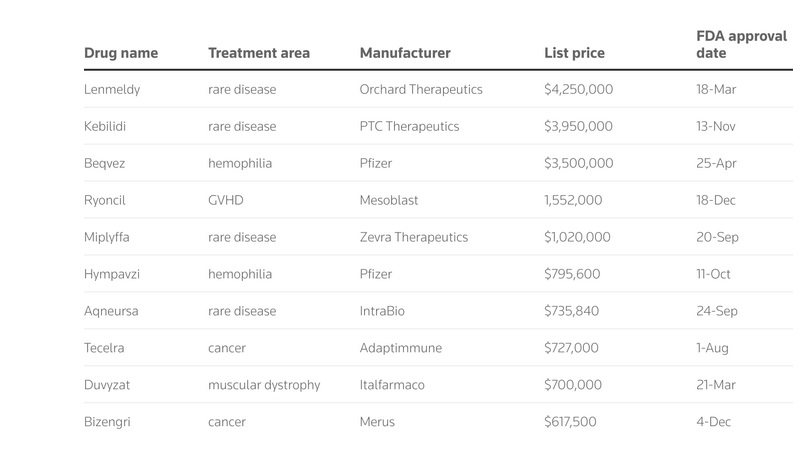Click the FDA approval date header

[741, 44]
